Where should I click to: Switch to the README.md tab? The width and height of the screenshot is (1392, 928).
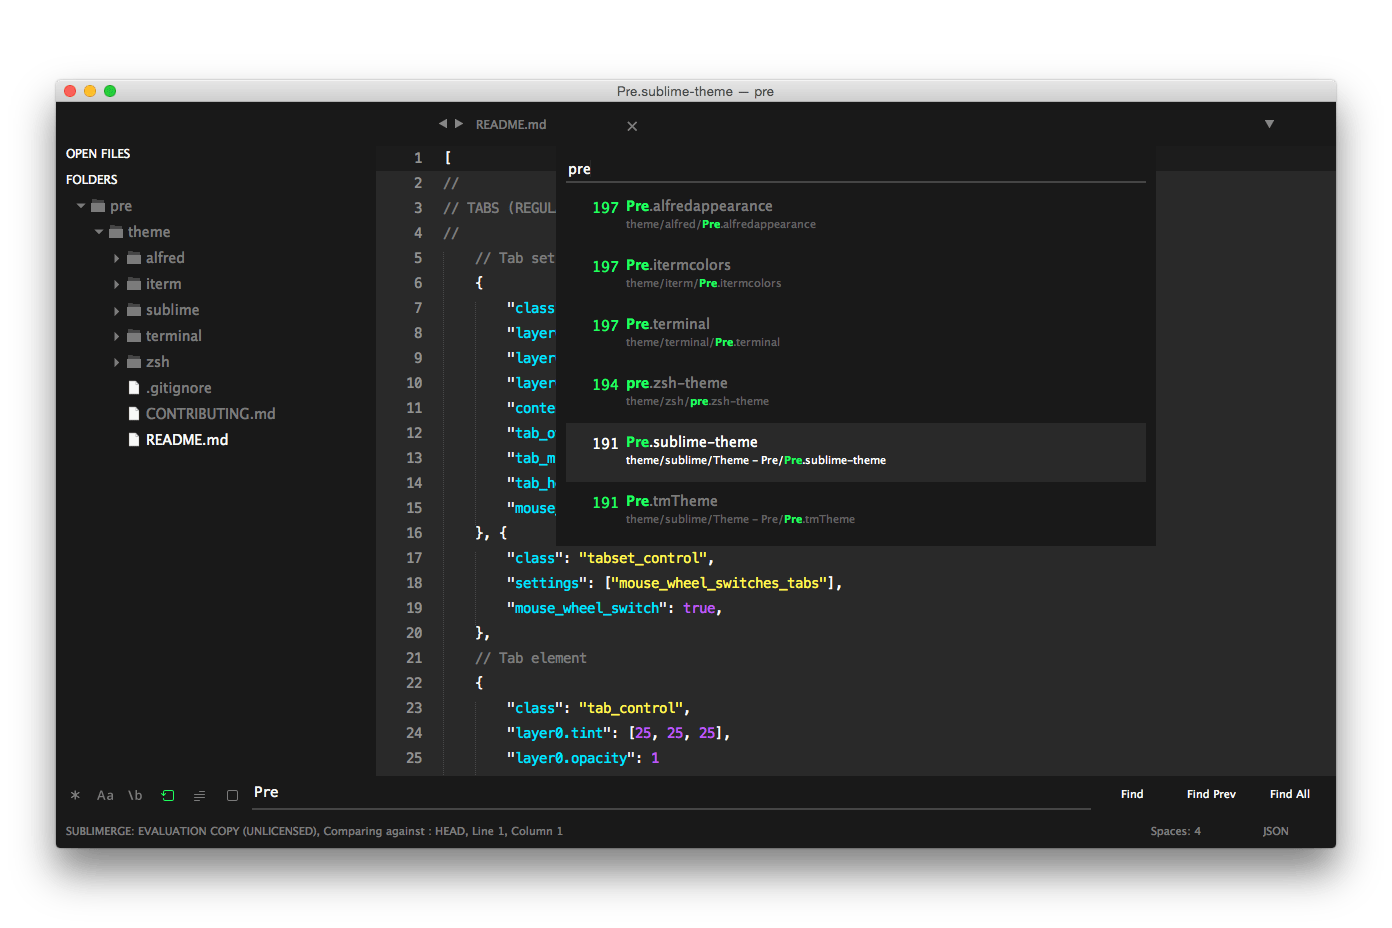tap(511, 124)
